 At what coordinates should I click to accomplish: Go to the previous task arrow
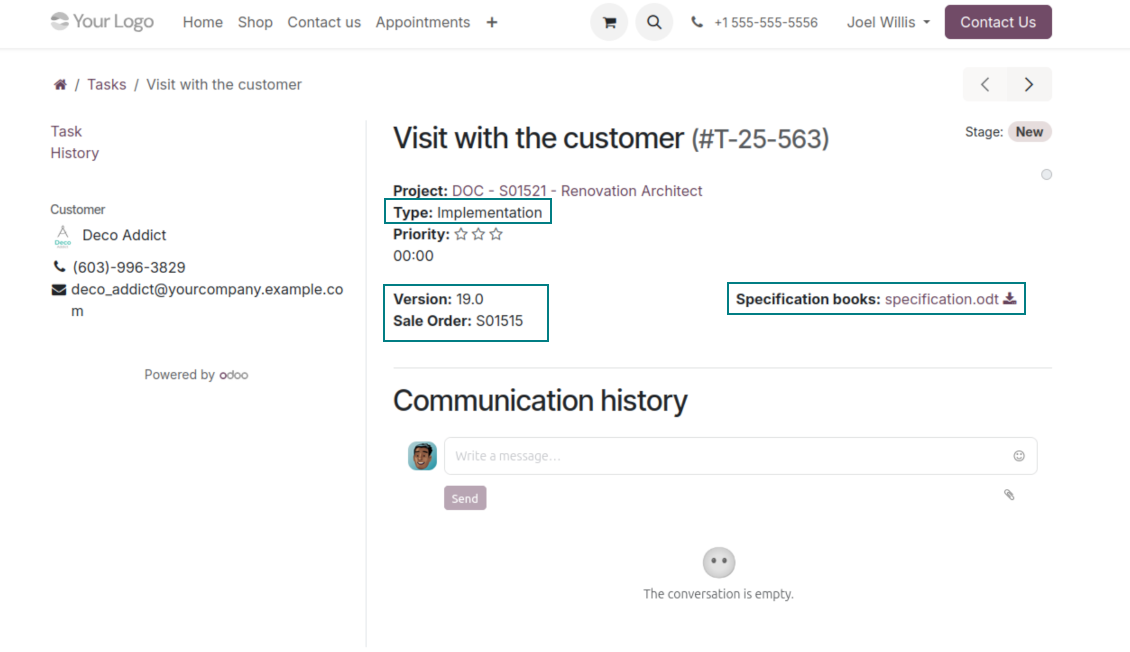click(x=985, y=85)
